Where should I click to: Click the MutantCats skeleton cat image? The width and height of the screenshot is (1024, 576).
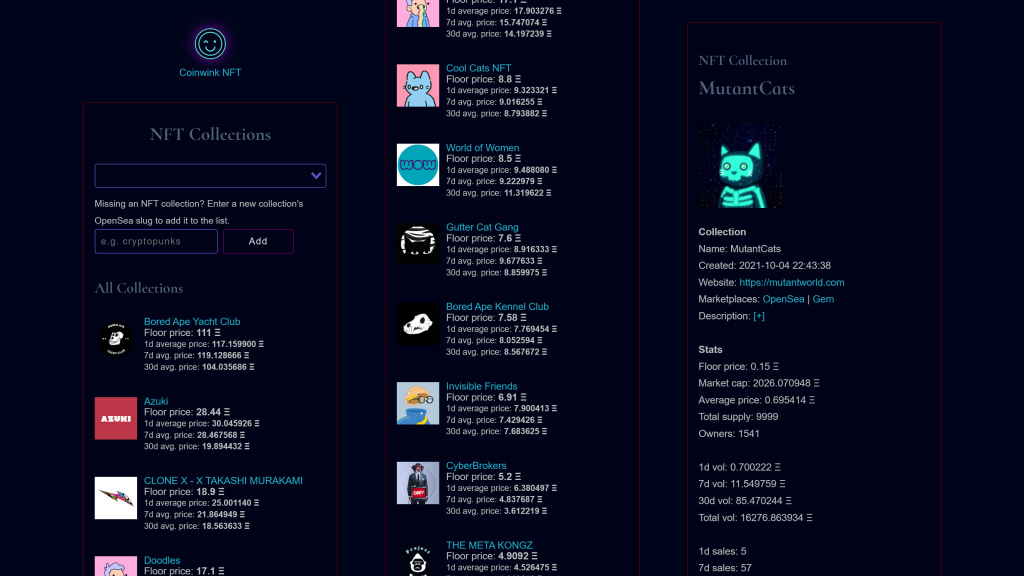(740, 166)
